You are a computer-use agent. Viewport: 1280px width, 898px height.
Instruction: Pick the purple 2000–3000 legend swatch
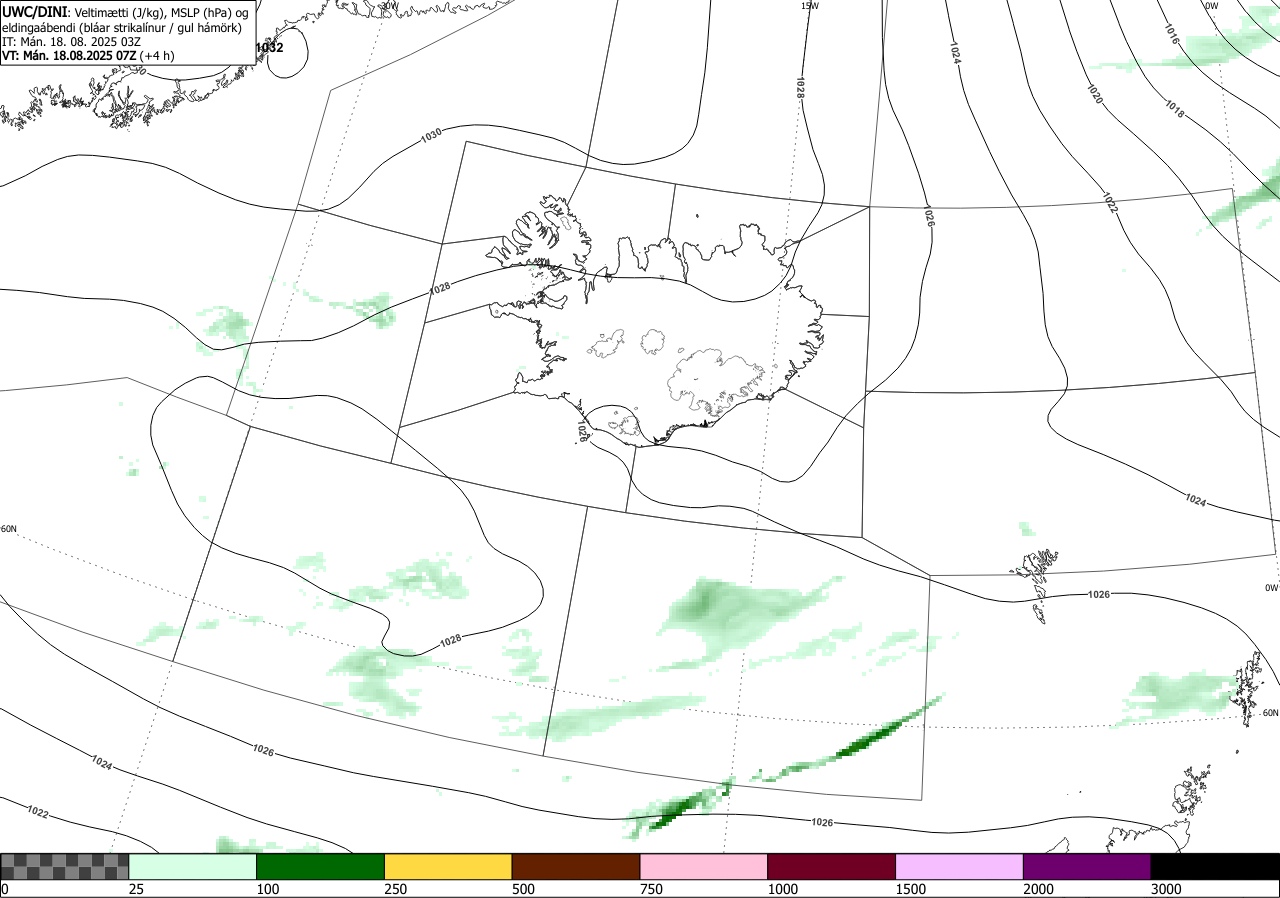[x=1087, y=866]
